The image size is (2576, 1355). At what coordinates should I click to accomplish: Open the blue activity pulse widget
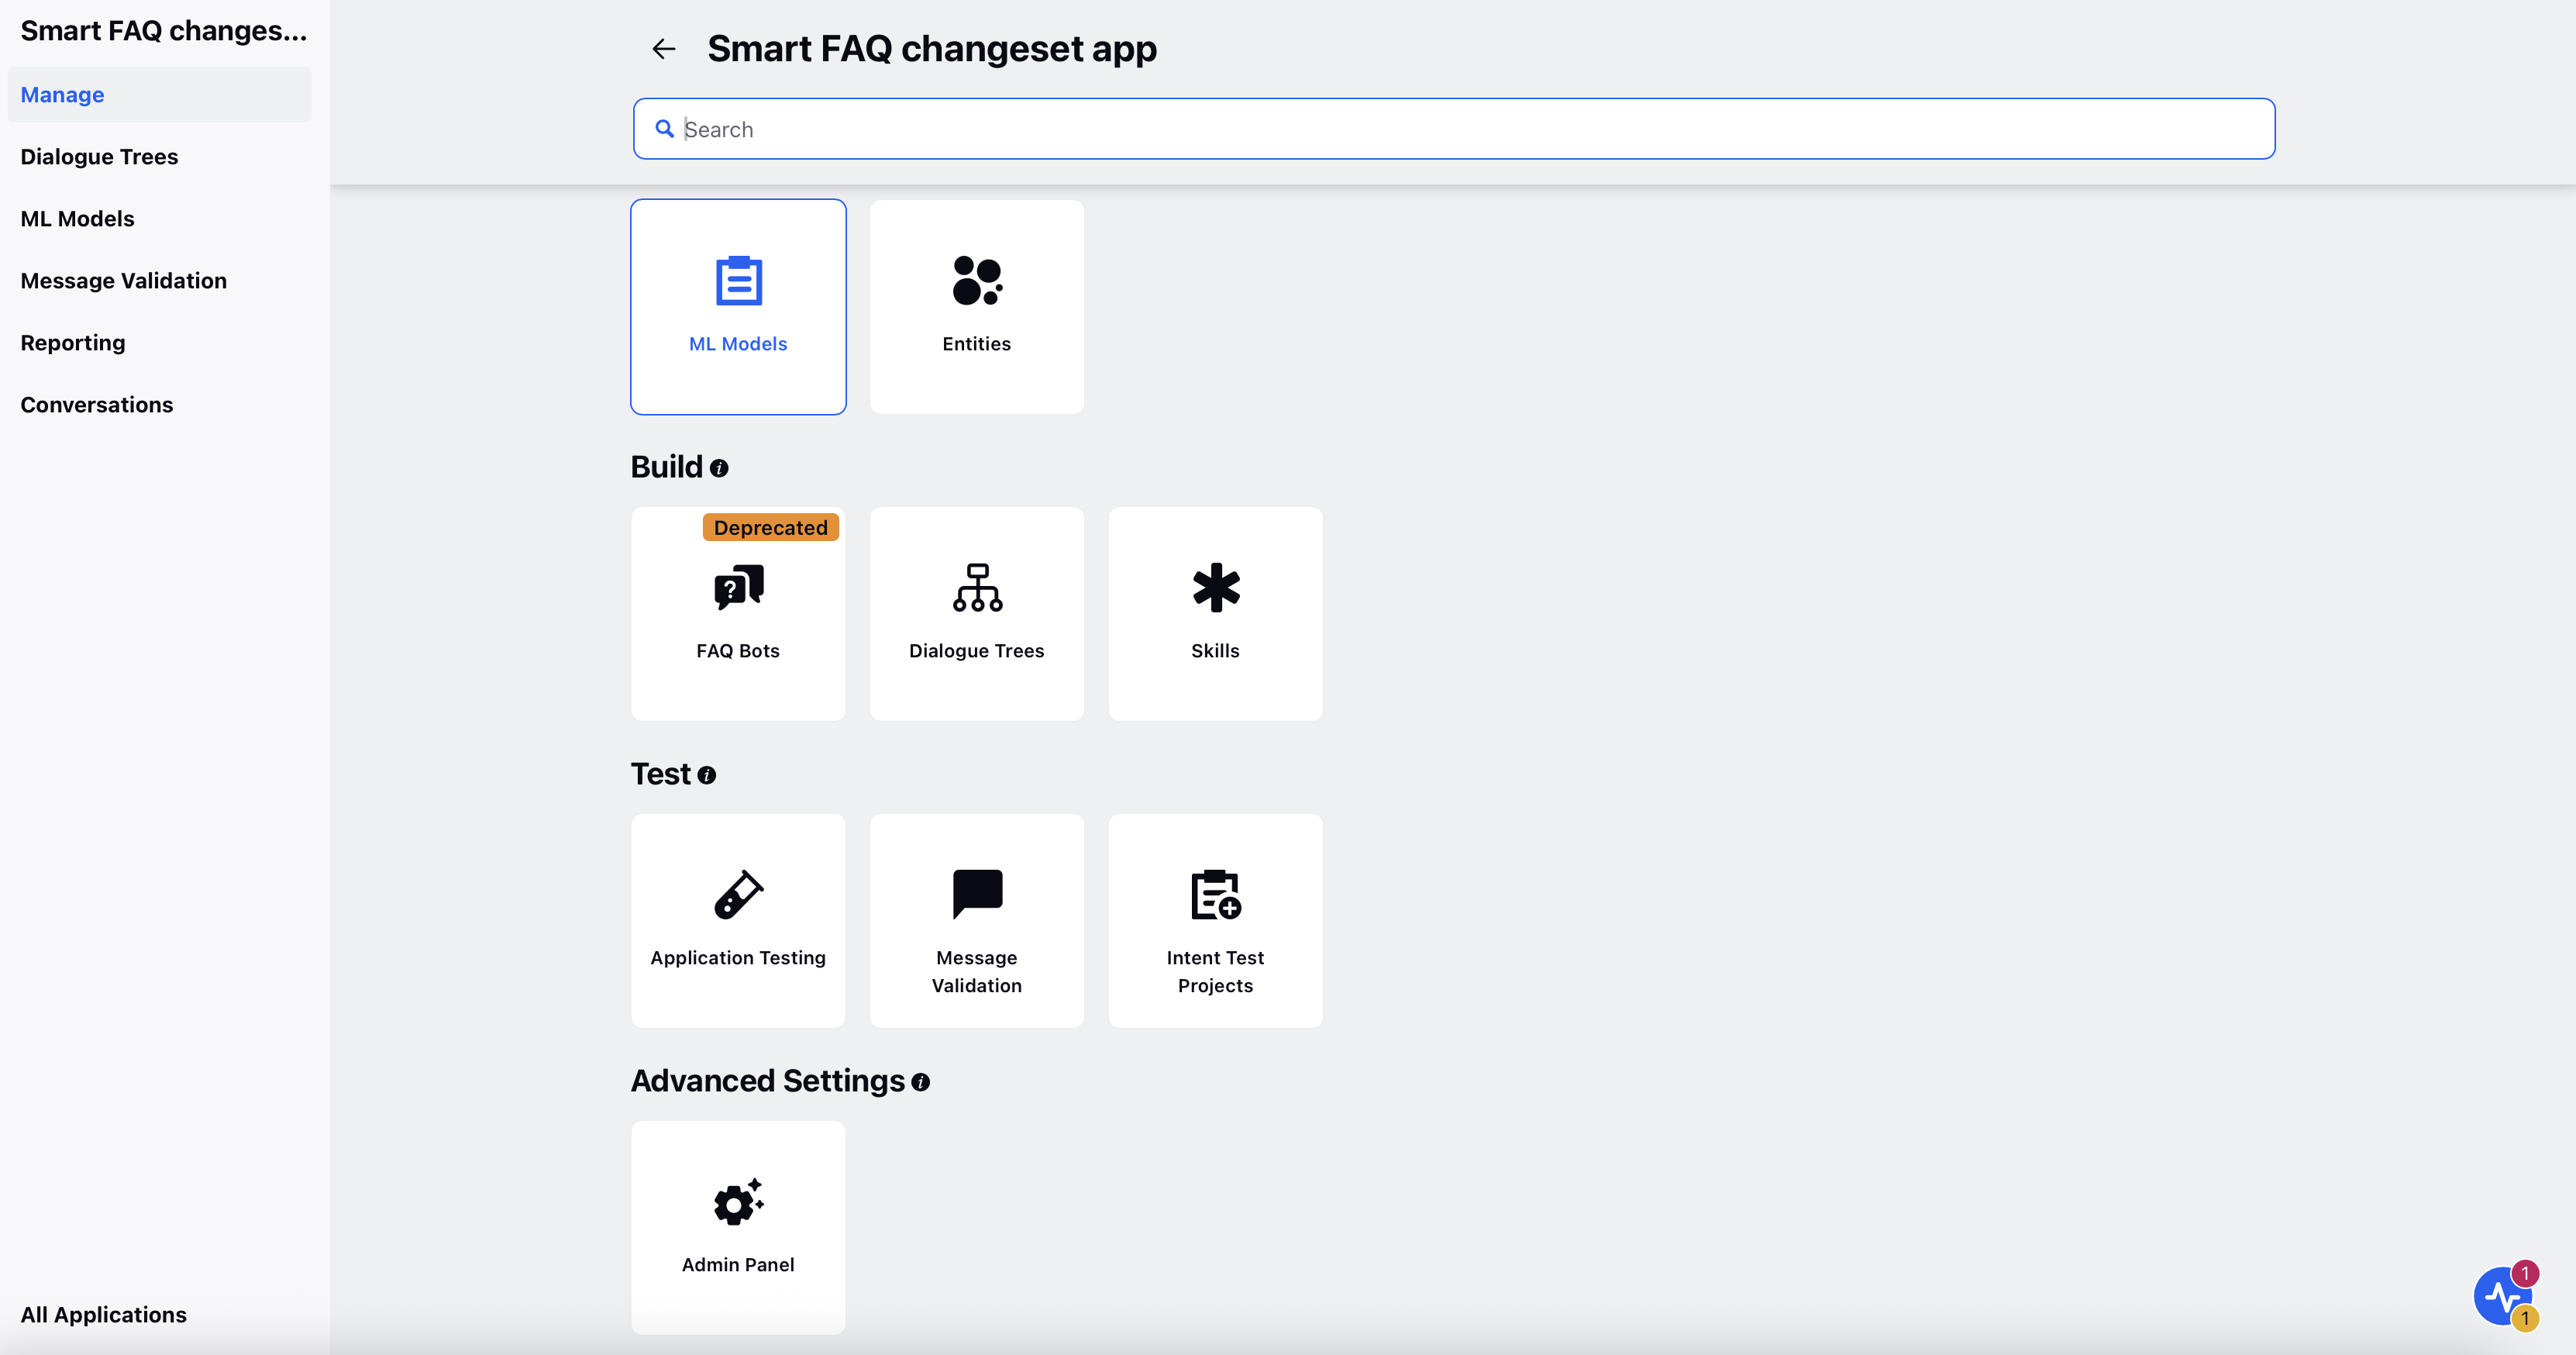point(2501,1297)
